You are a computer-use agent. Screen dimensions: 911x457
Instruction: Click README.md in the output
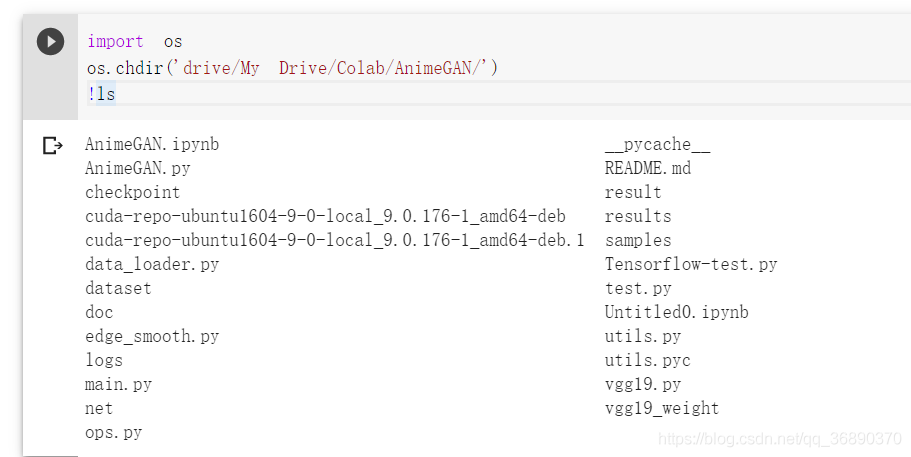[x=648, y=168]
